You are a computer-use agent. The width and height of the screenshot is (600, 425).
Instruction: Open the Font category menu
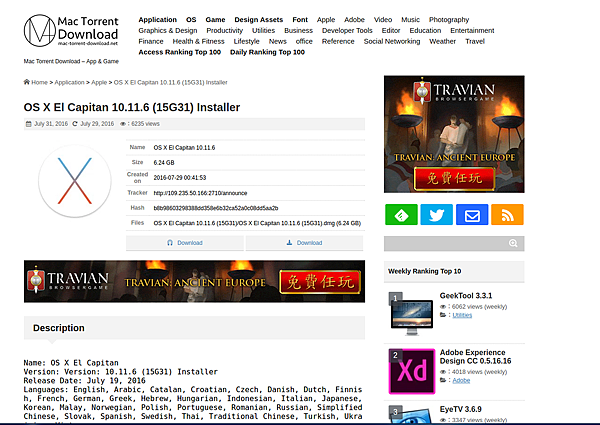[x=300, y=20]
